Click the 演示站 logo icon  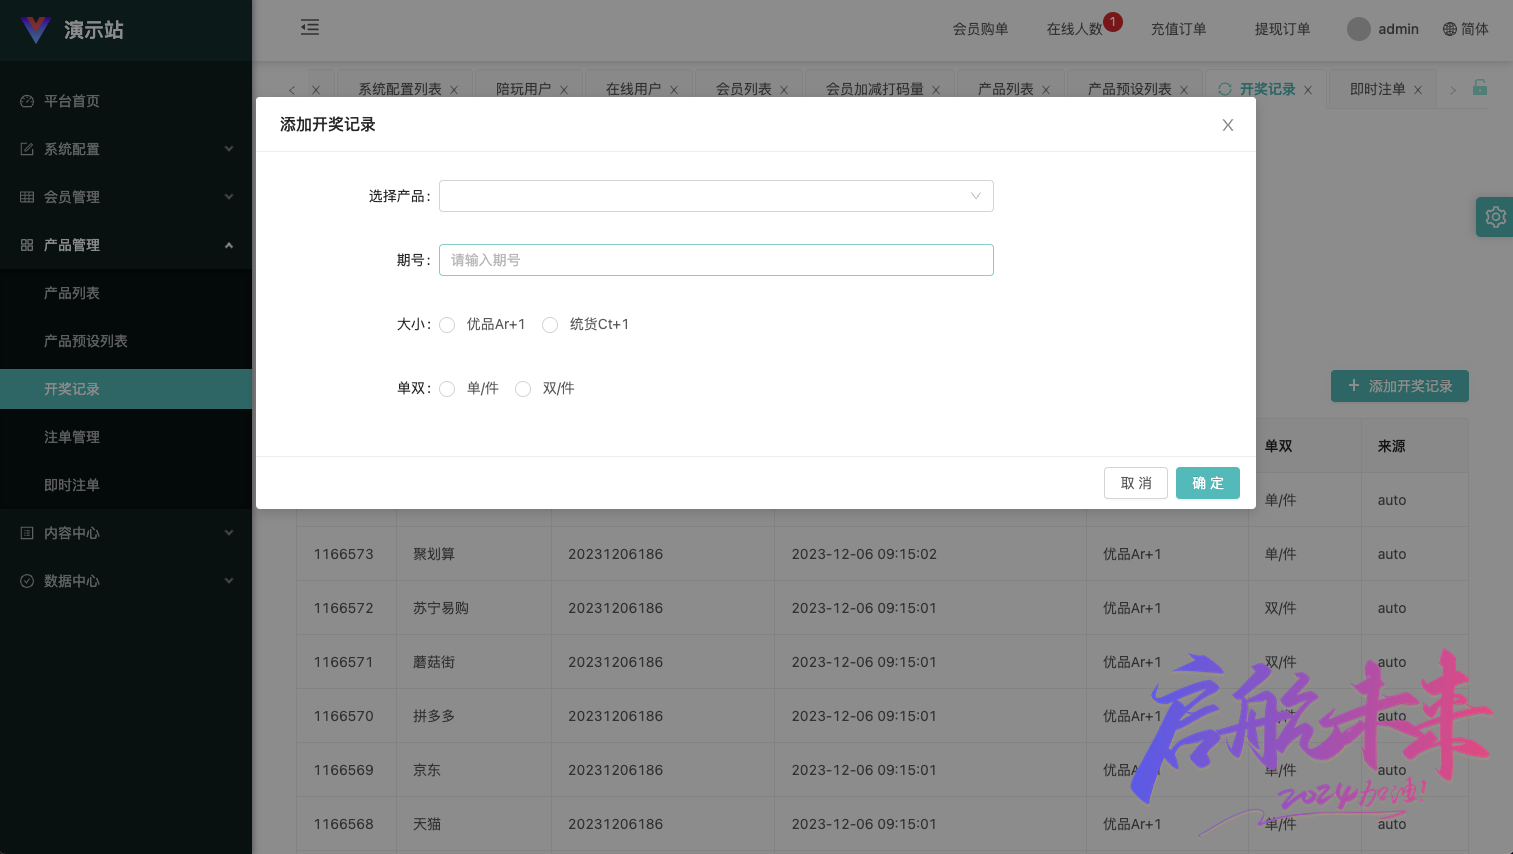point(36,30)
